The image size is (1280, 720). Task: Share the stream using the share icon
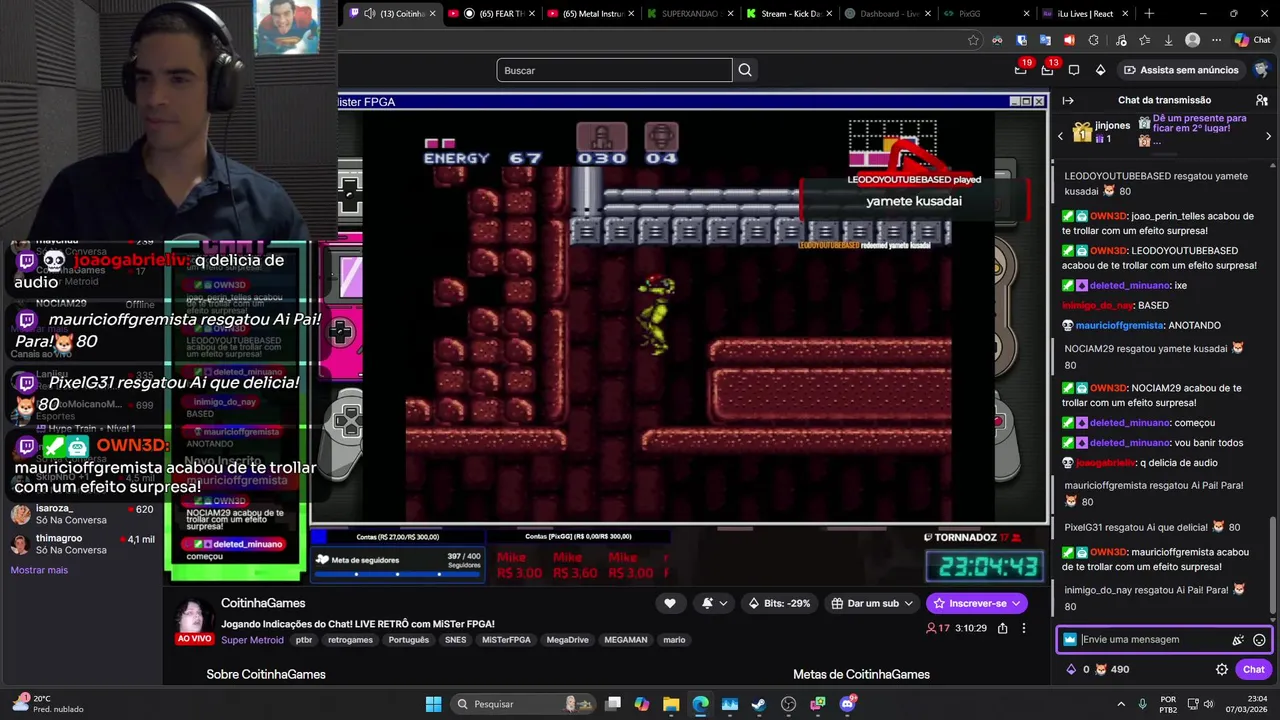pyautogui.click(x=1003, y=628)
